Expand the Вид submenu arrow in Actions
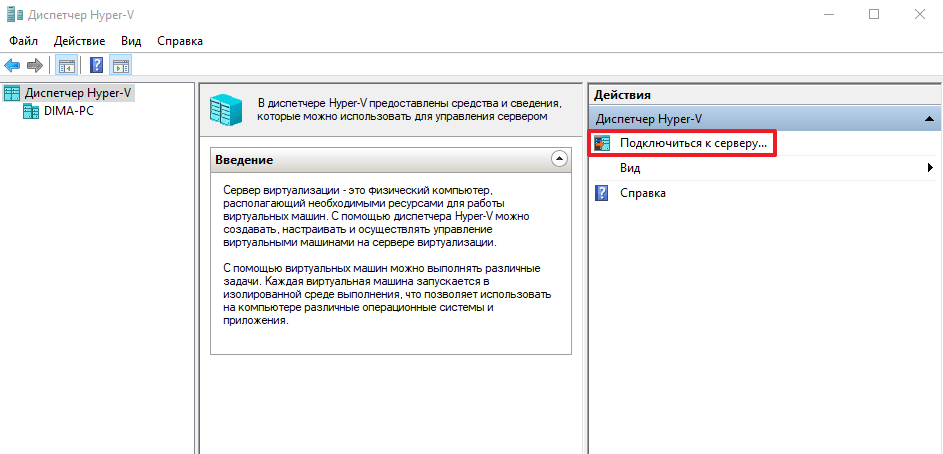Image resolution: width=943 pixels, height=454 pixels. (x=930, y=169)
